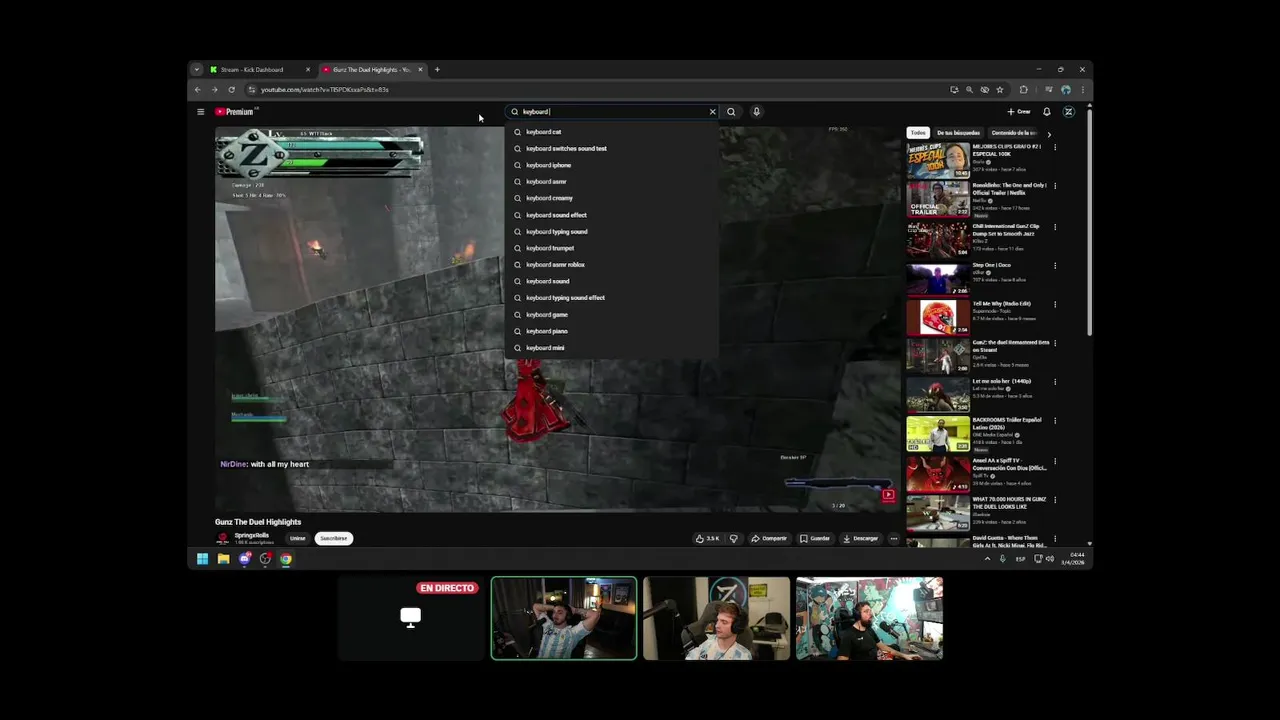Open Chrome from the taskbar
This screenshot has width=1280, height=720.
point(286,559)
